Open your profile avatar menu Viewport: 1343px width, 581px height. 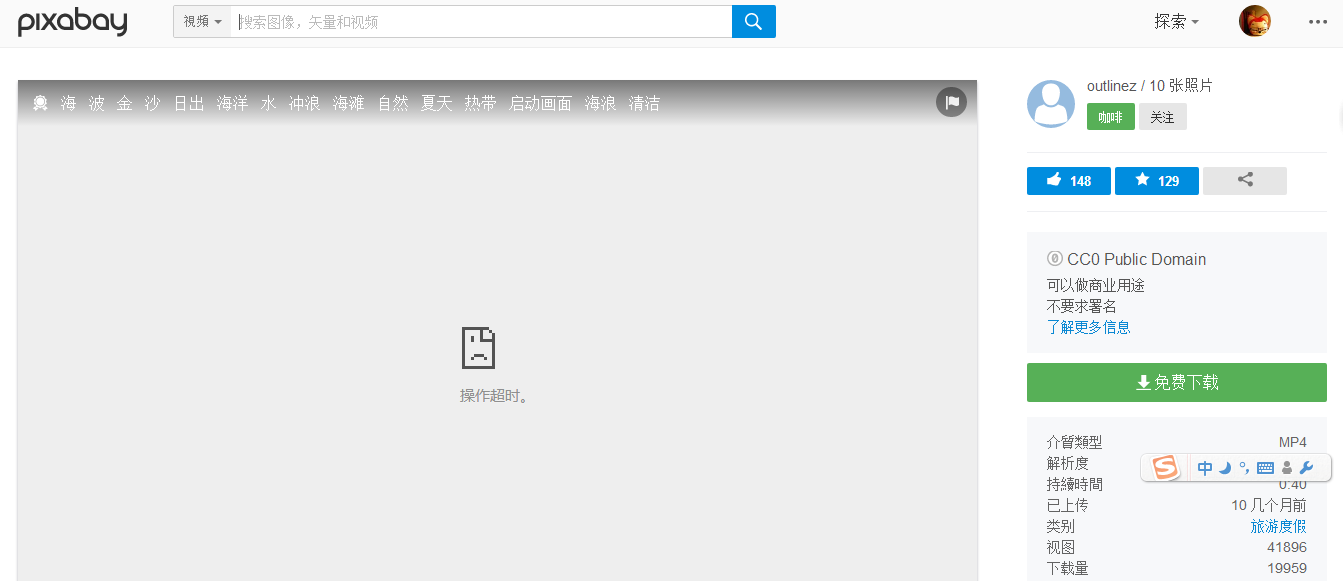[x=1256, y=21]
